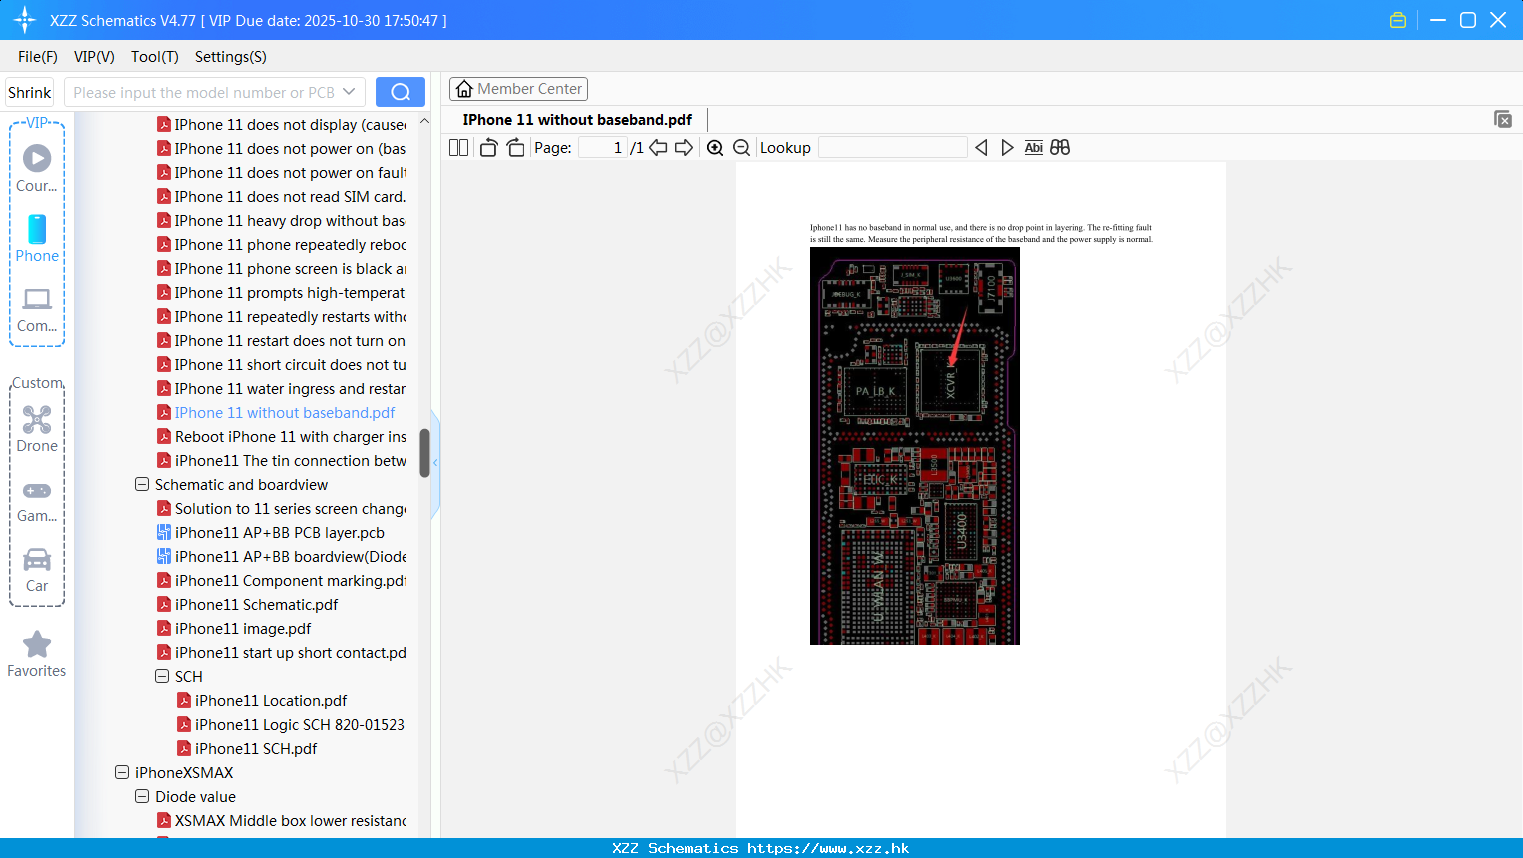Open iPhone11 AP+BB PCB layer.pcb
Screen dimensions: 1523x858
[x=271, y=532]
